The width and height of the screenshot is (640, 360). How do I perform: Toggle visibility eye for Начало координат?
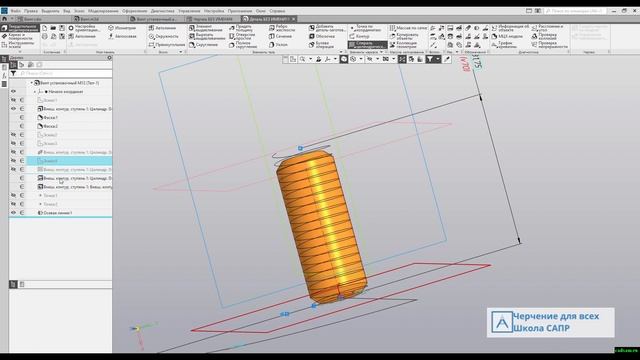pyautogui.click(x=13, y=91)
